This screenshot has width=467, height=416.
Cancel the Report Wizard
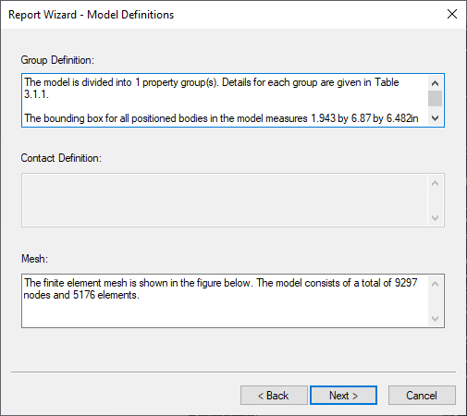422,395
